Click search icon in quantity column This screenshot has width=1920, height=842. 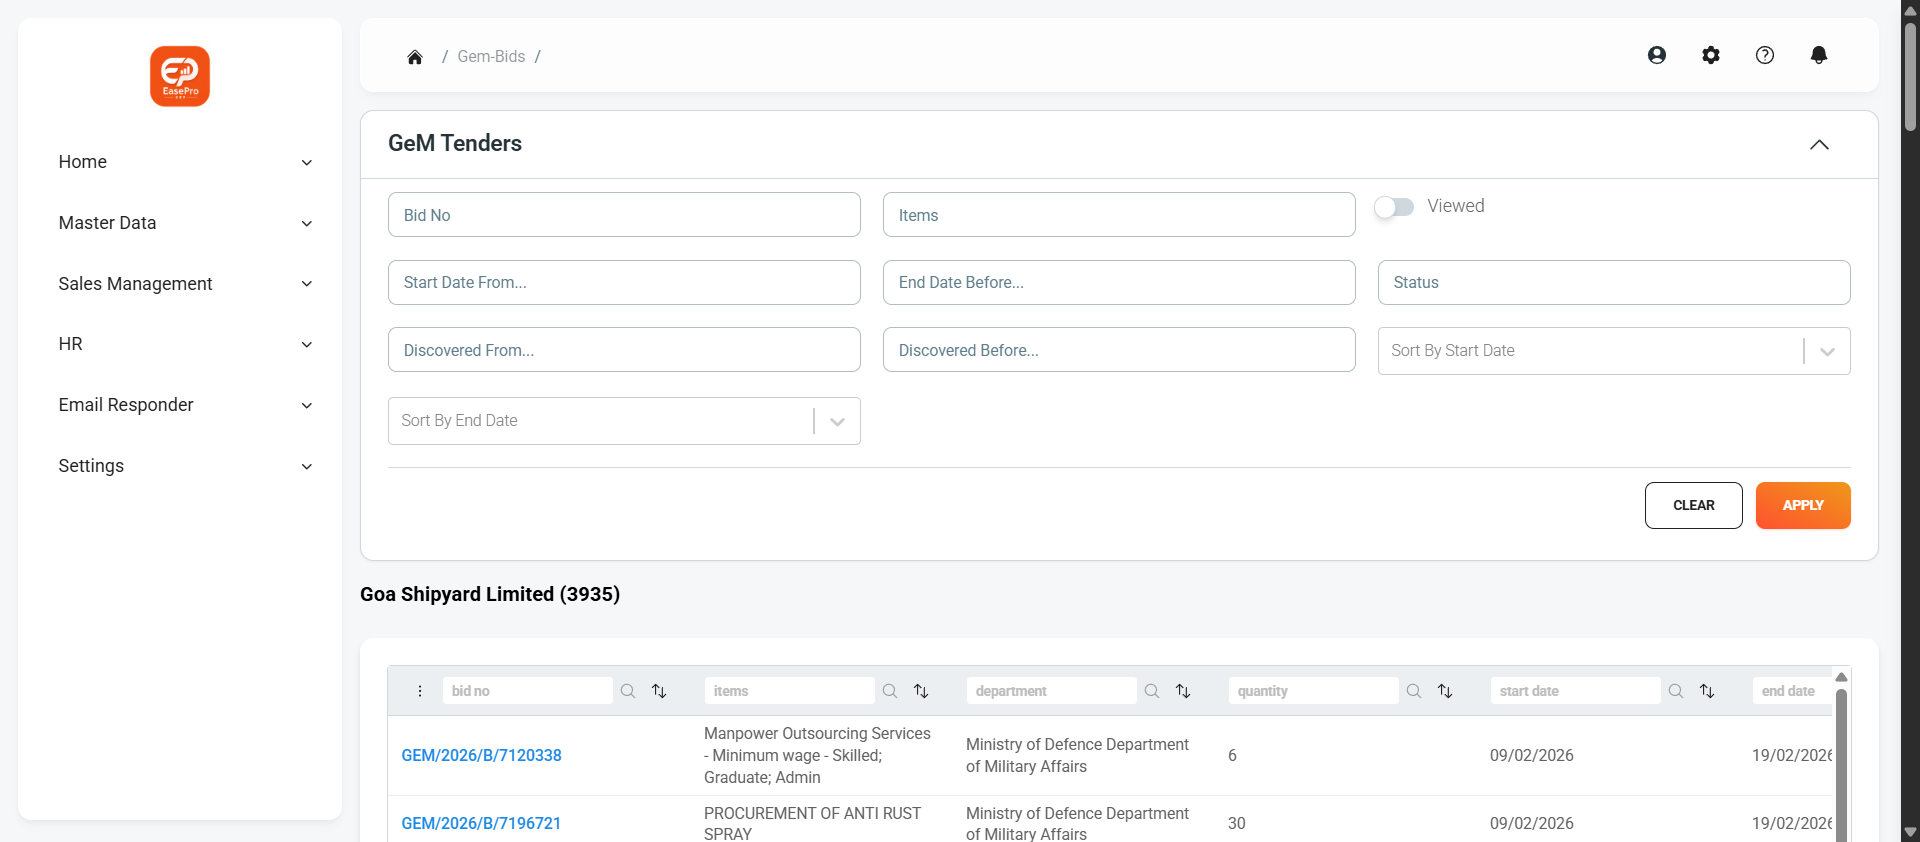coord(1414,691)
